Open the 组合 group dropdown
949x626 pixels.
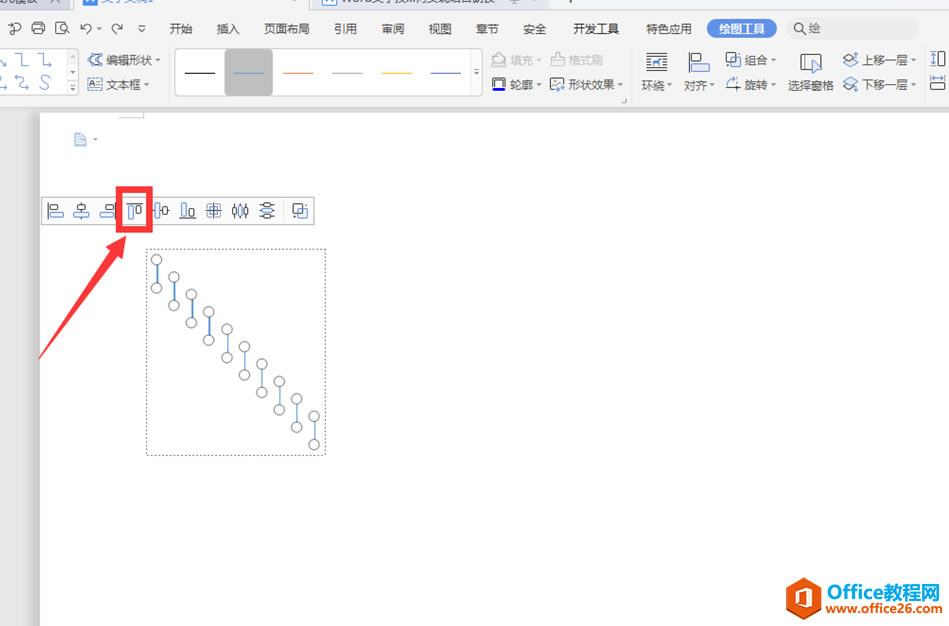click(x=750, y=60)
